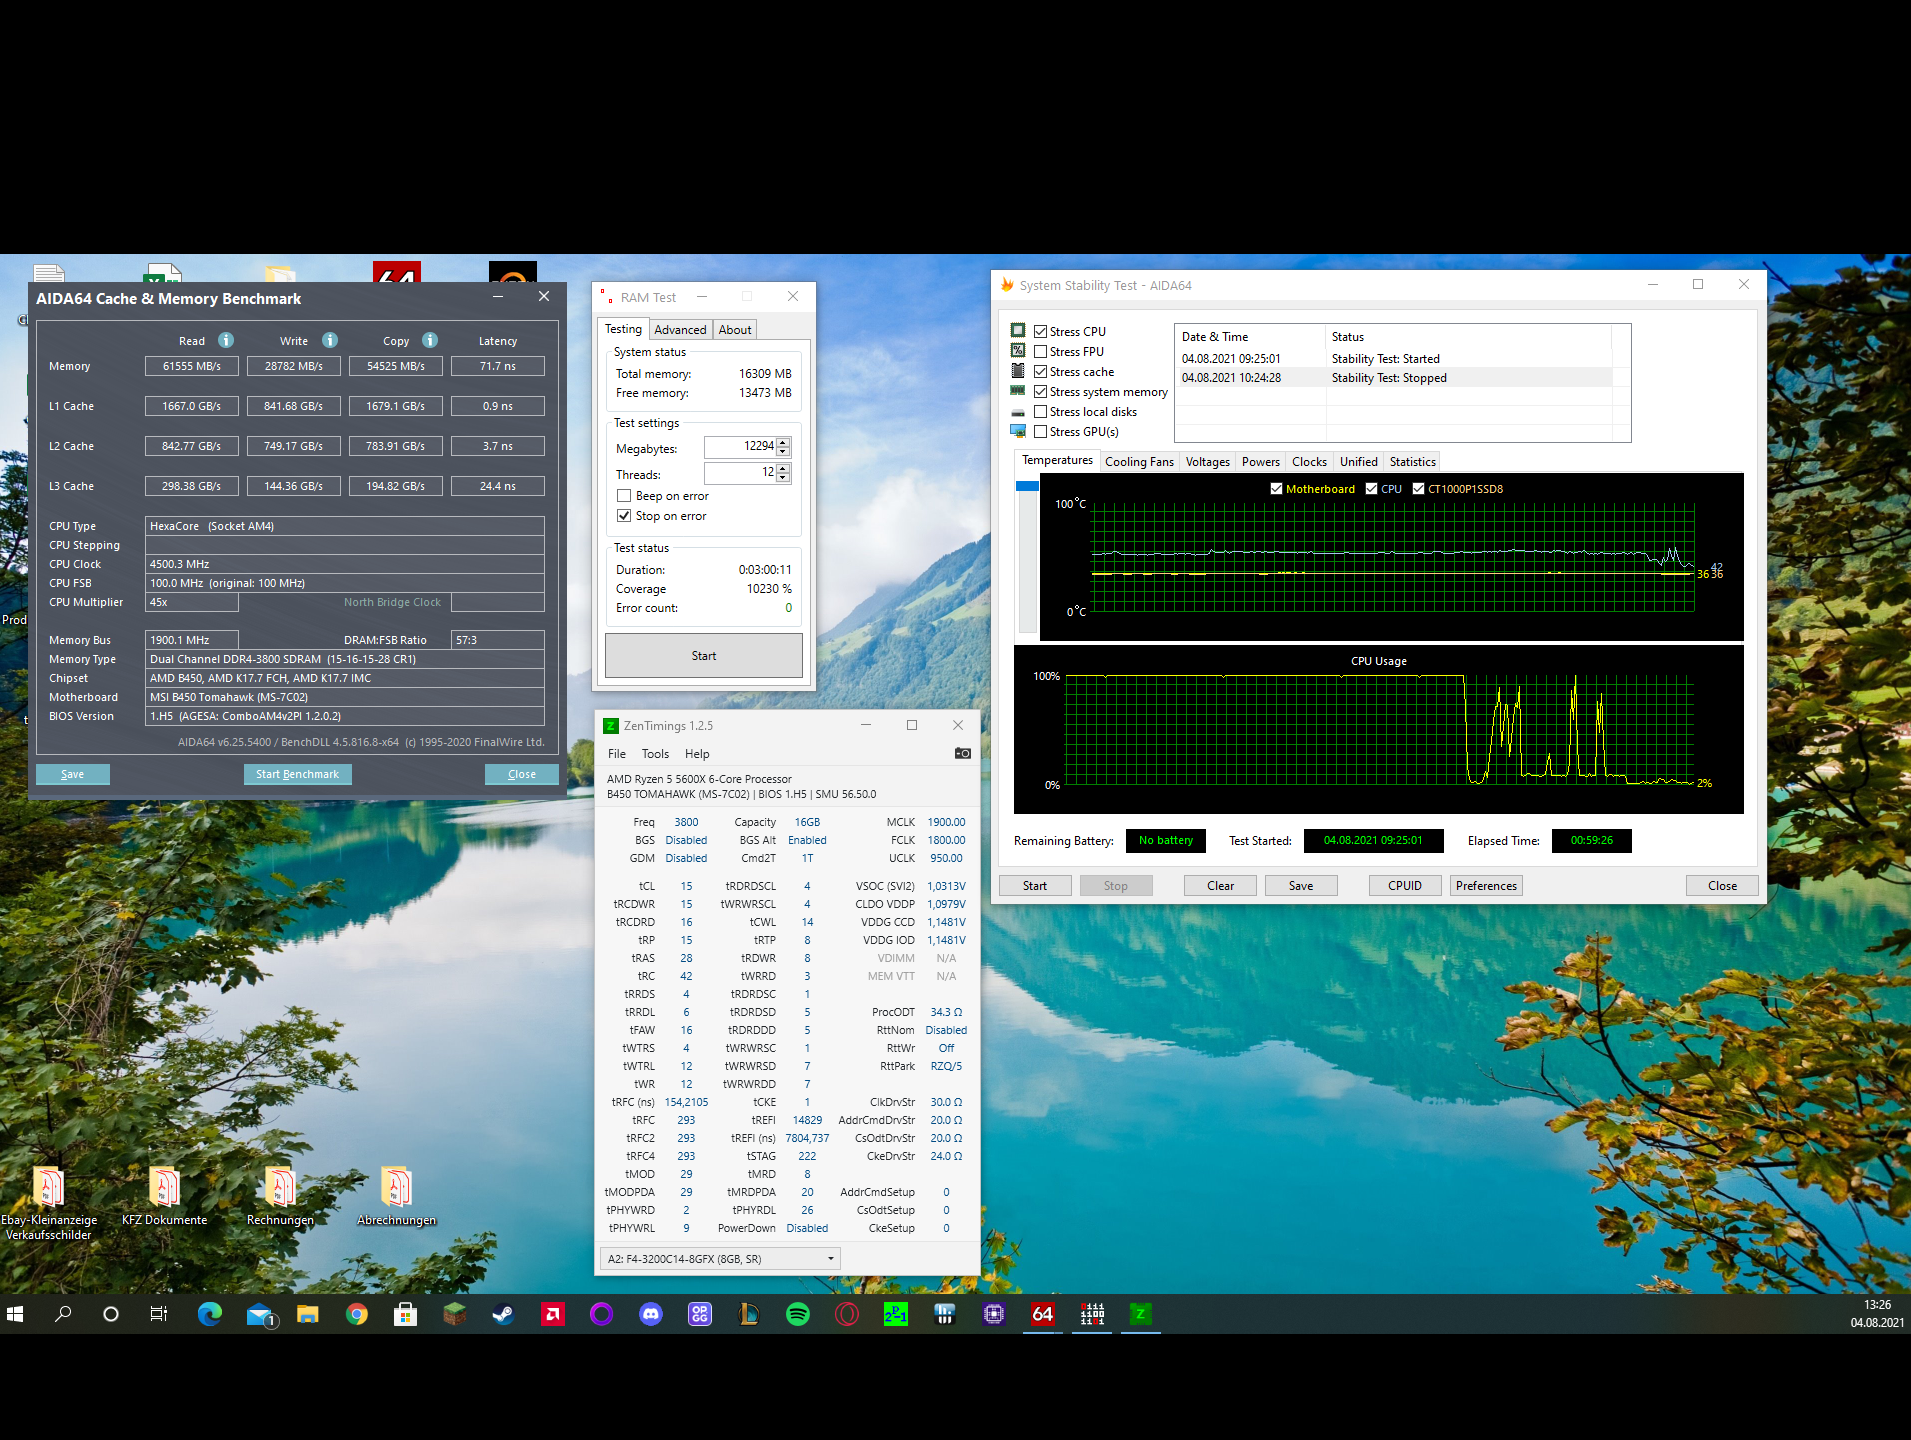Open AMD Radeon Software from the taskbar
Screen dimensions: 1911x1440
point(552,1314)
